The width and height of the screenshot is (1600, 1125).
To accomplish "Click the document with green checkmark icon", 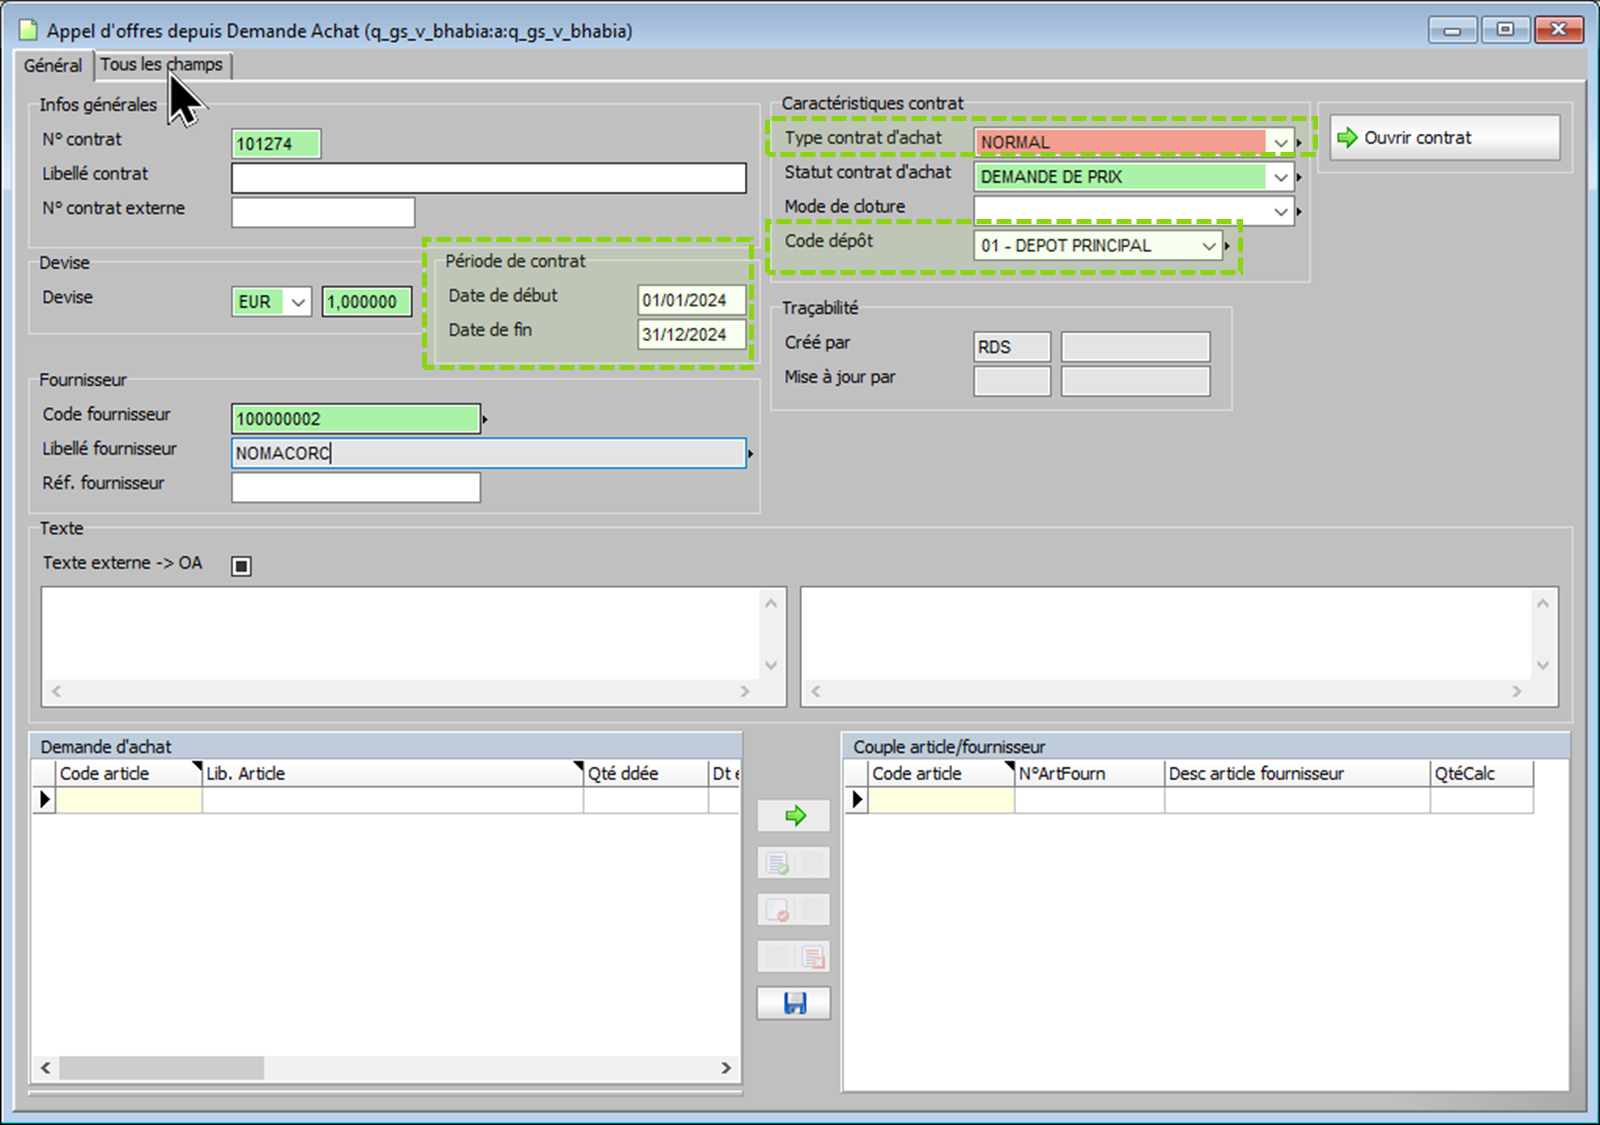I will pos(777,863).
